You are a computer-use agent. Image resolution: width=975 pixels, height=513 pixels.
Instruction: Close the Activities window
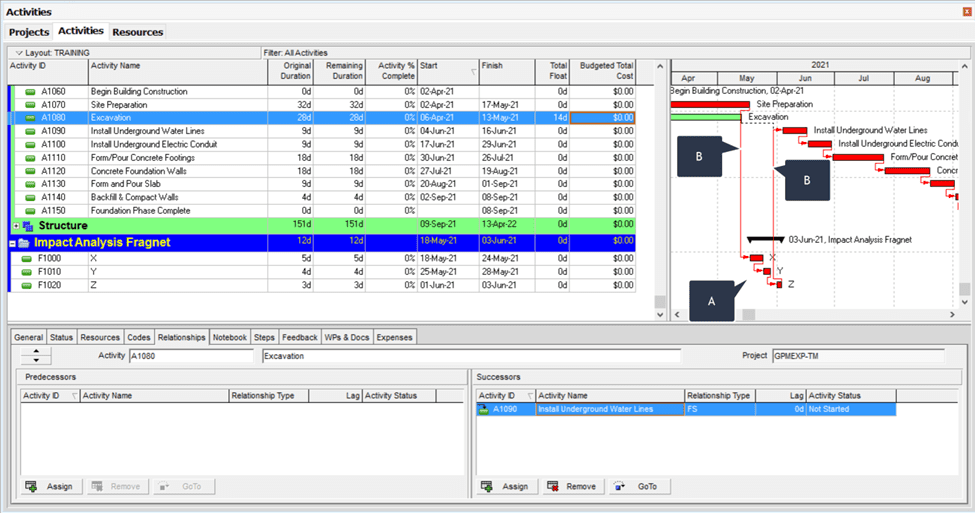[967, 11]
